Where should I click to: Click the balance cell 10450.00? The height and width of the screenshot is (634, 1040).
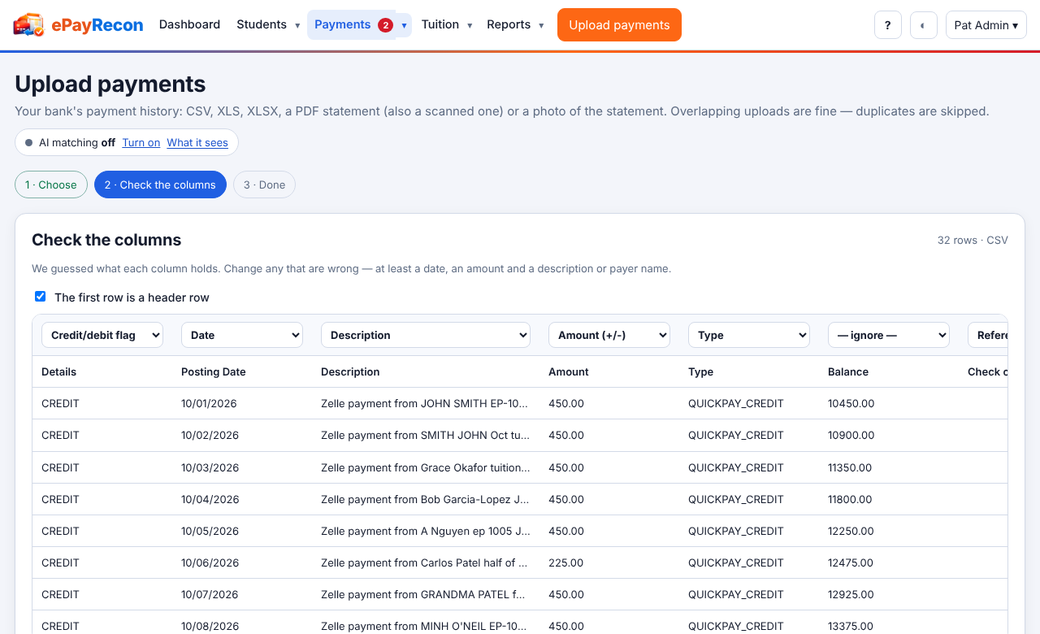851,403
